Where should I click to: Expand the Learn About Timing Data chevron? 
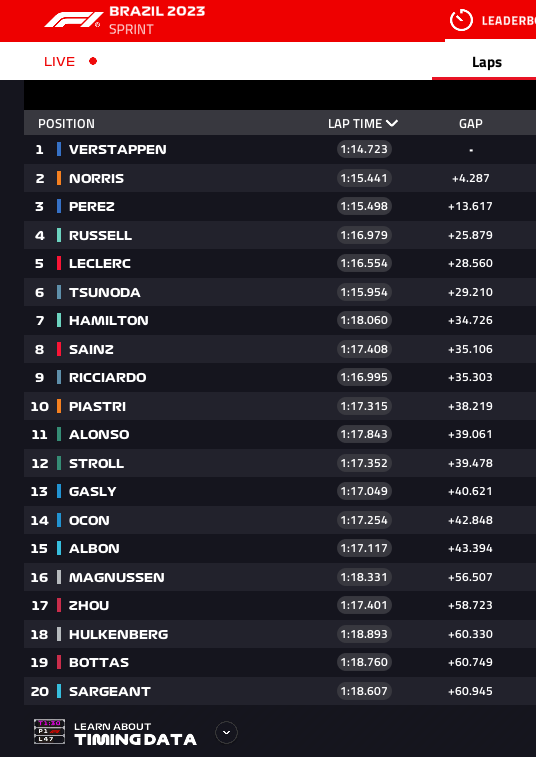coord(226,732)
